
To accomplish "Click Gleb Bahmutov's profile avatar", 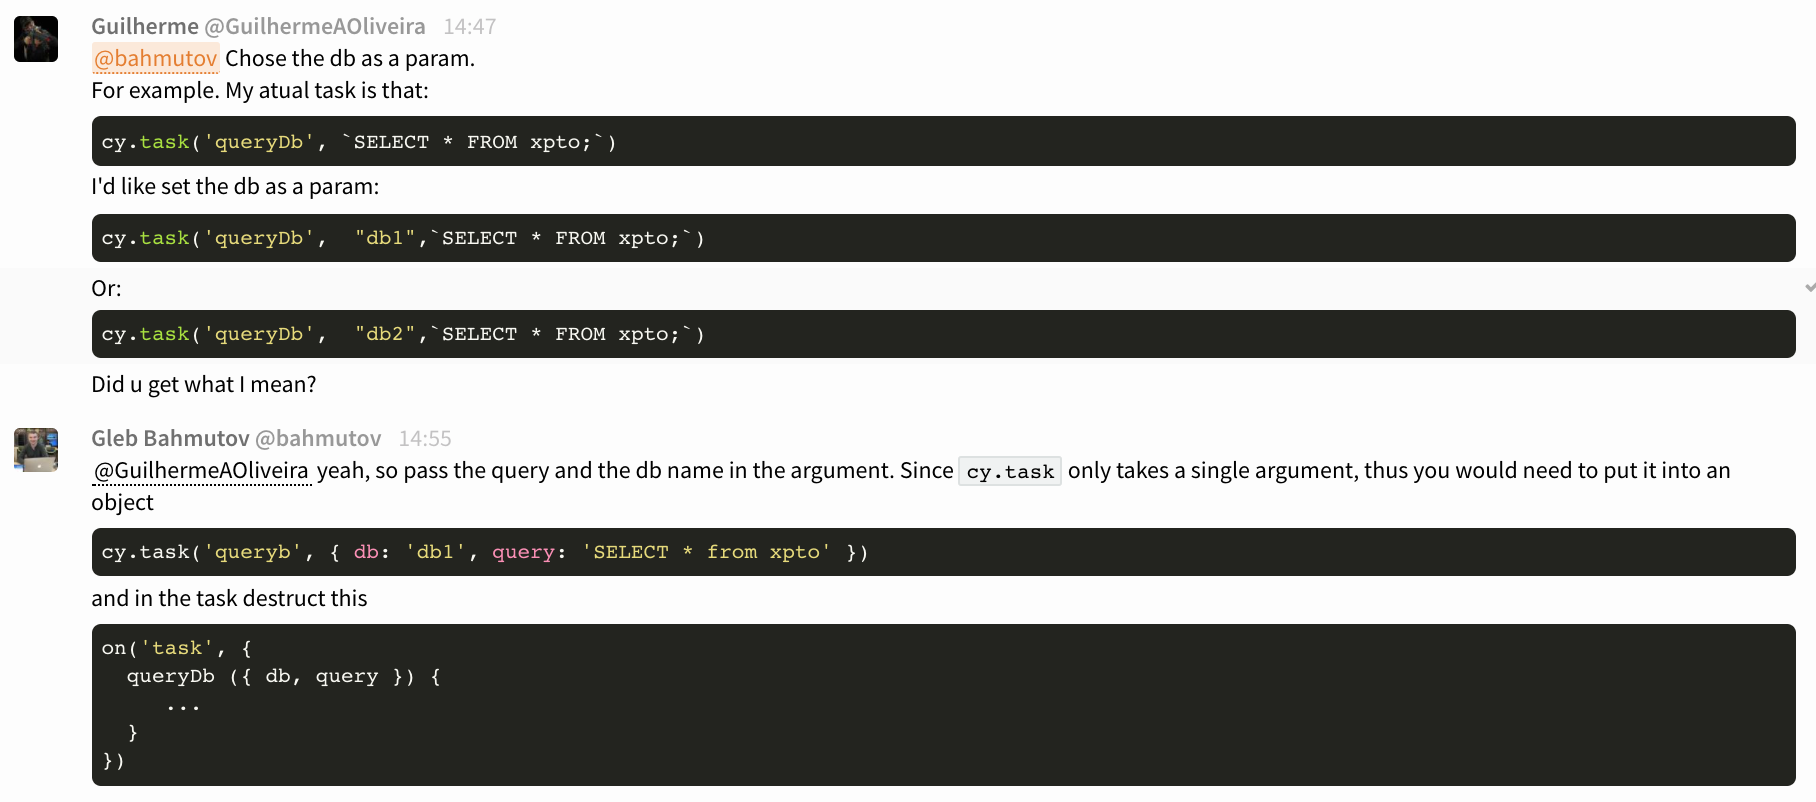I will [35, 449].
